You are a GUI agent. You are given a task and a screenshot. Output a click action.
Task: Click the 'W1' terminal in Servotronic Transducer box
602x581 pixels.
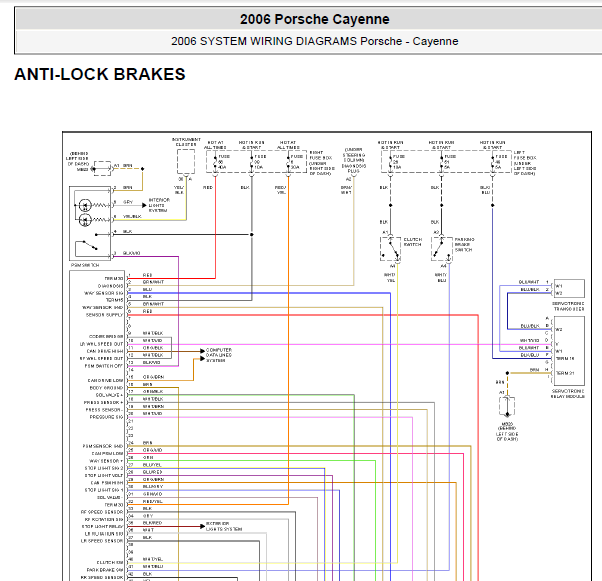[x=559, y=286]
